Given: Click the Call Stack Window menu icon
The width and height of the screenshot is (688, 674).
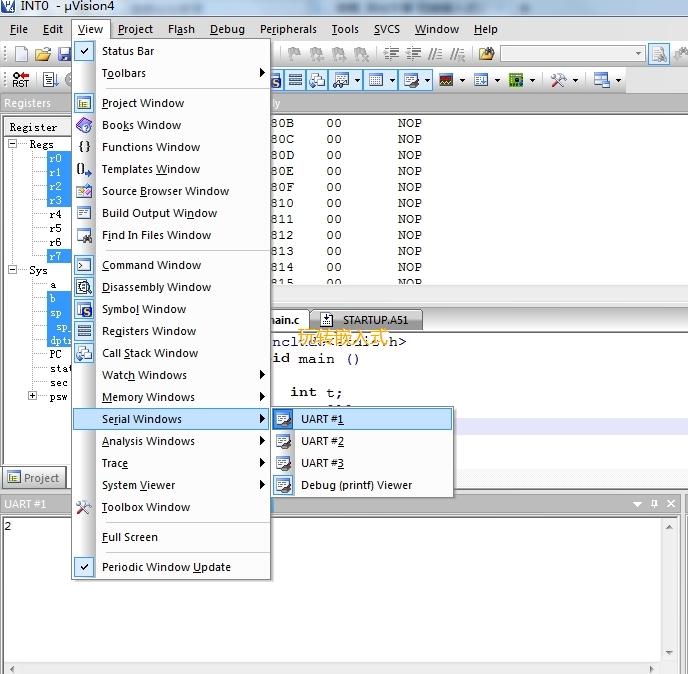Looking at the screenshot, I should (x=84, y=353).
